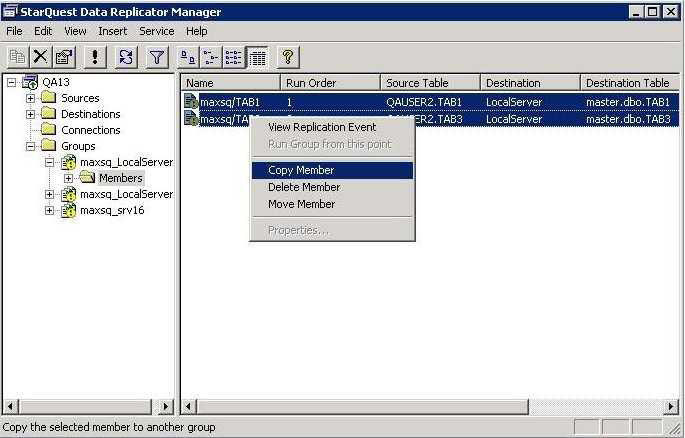Switch to small icons view
The width and height of the screenshot is (685, 438).
pos(211,58)
